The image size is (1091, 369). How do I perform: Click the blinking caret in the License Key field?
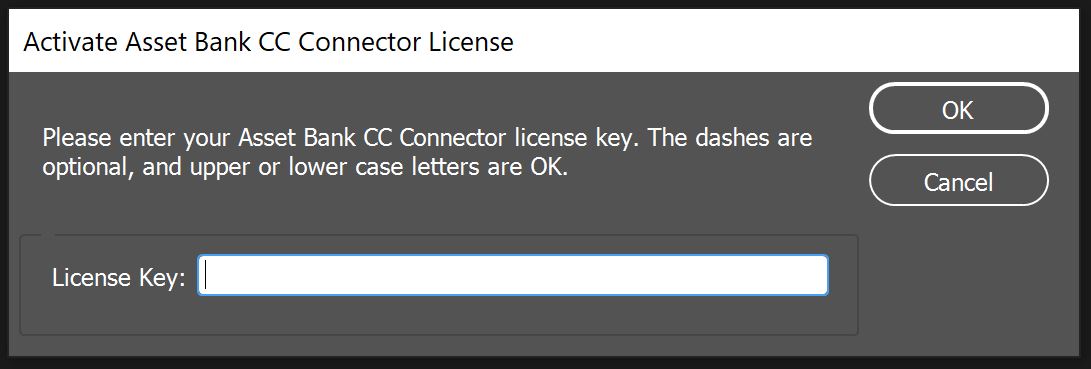click(x=207, y=275)
